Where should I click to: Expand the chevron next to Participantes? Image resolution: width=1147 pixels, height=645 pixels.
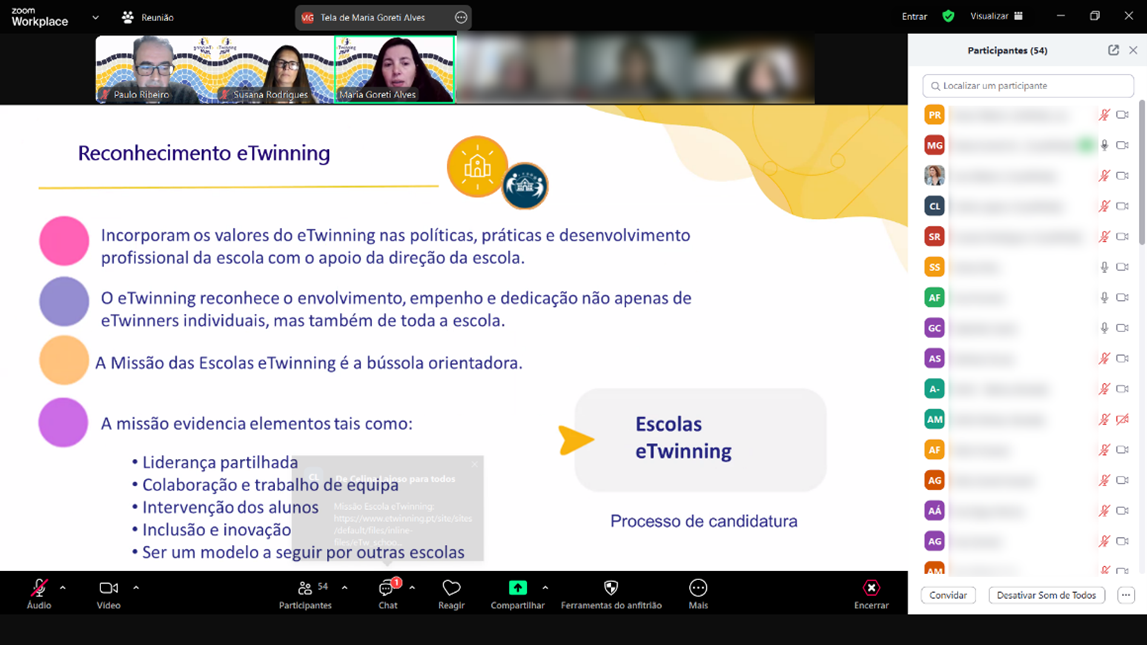coord(345,587)
